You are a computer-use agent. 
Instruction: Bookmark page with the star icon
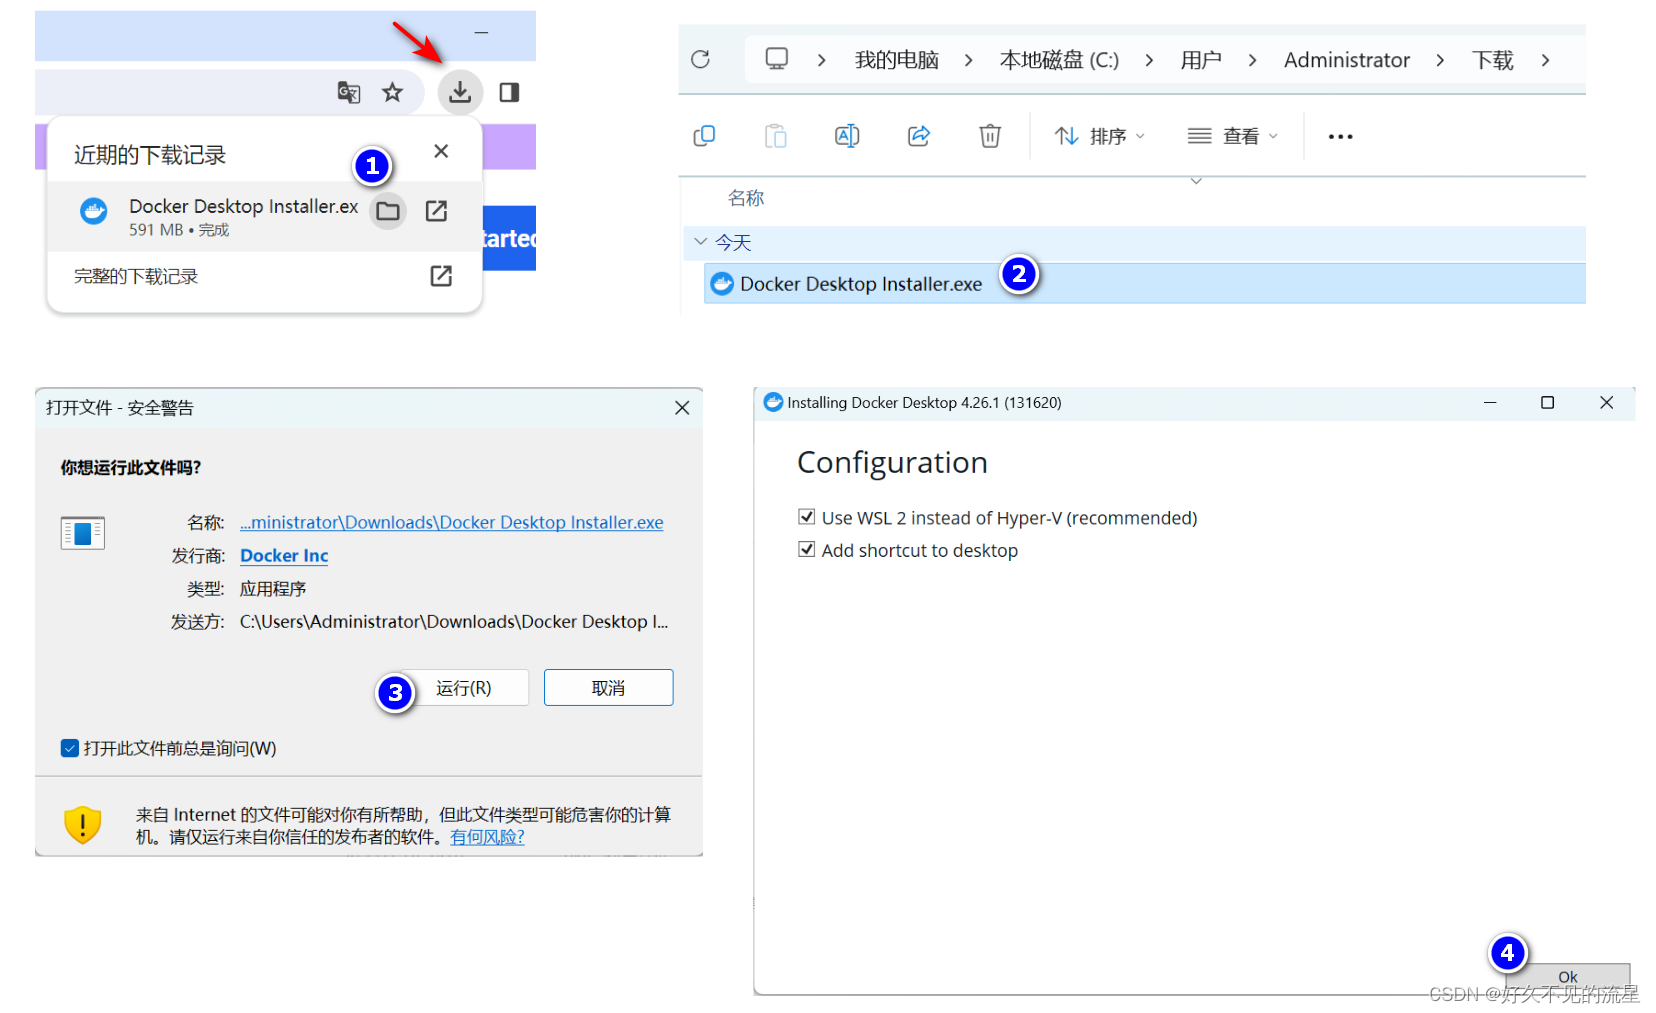coord(392,92)
